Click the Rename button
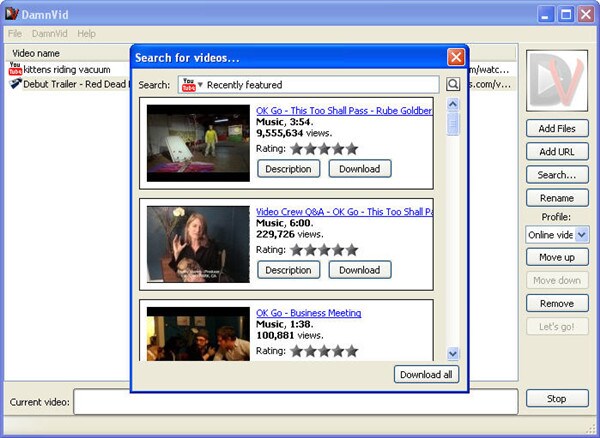 [557, 198]
